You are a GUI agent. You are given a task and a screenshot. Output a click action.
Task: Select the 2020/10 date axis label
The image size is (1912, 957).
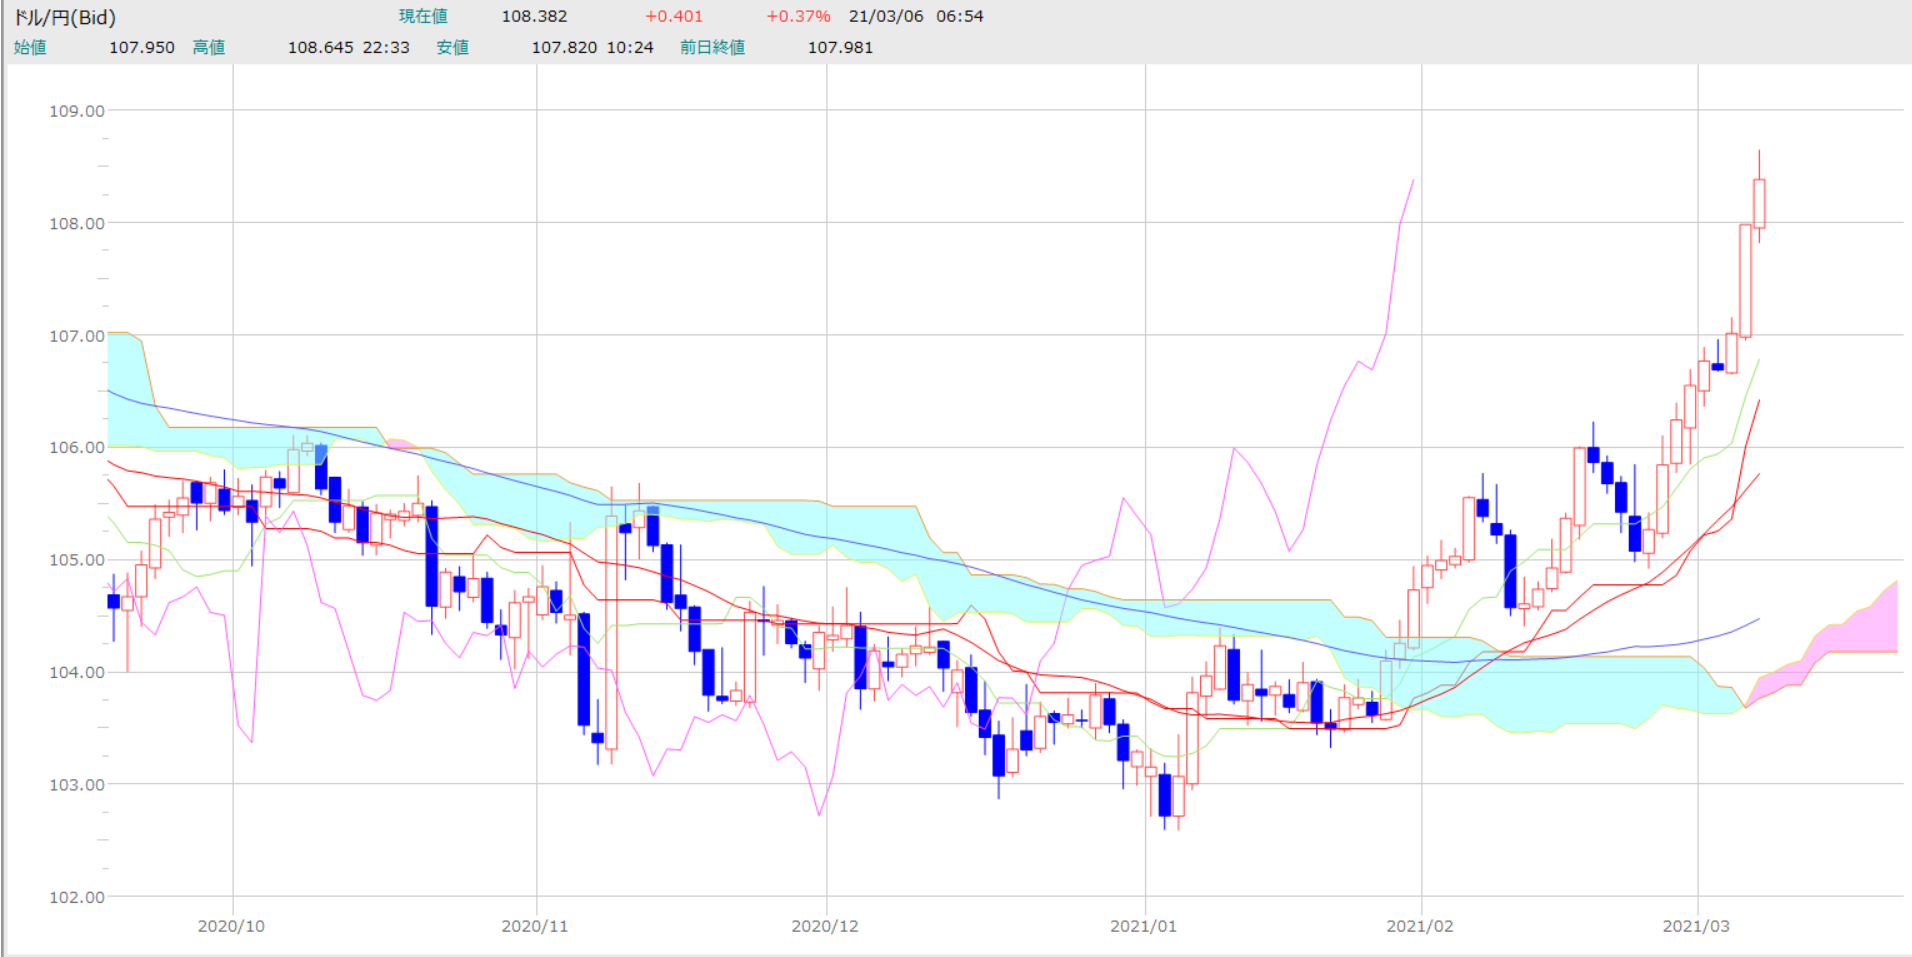[x=231, y=926]
